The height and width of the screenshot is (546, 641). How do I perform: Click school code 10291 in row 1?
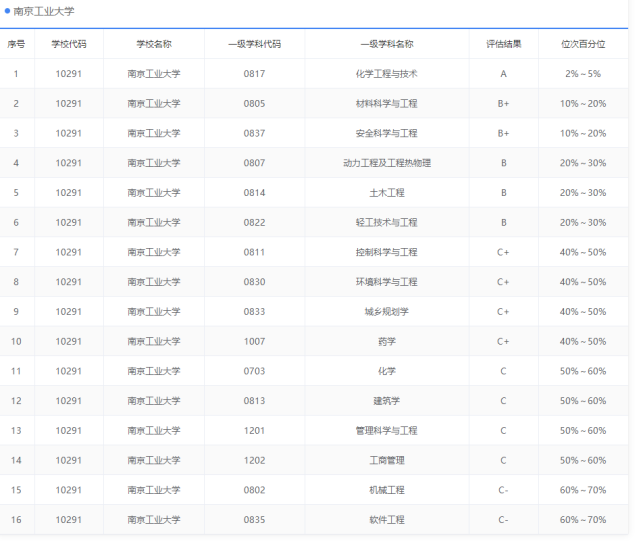pos(69,74)
